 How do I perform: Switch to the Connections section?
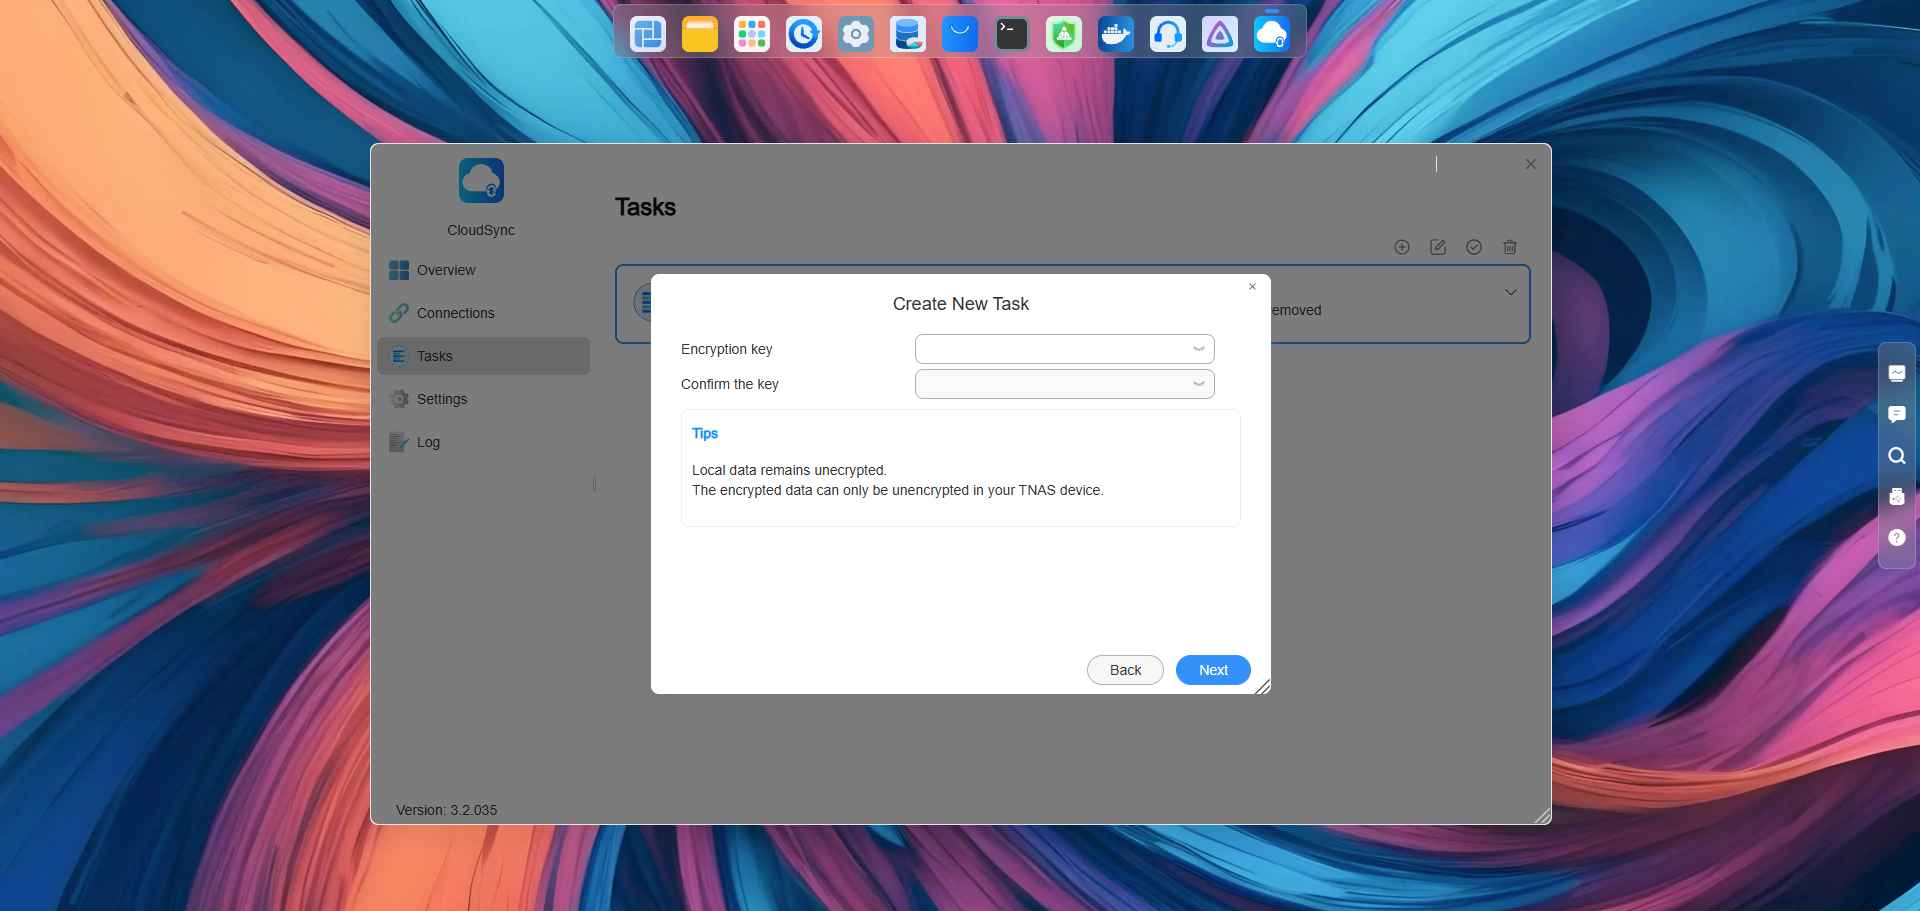tap(454, 312)
